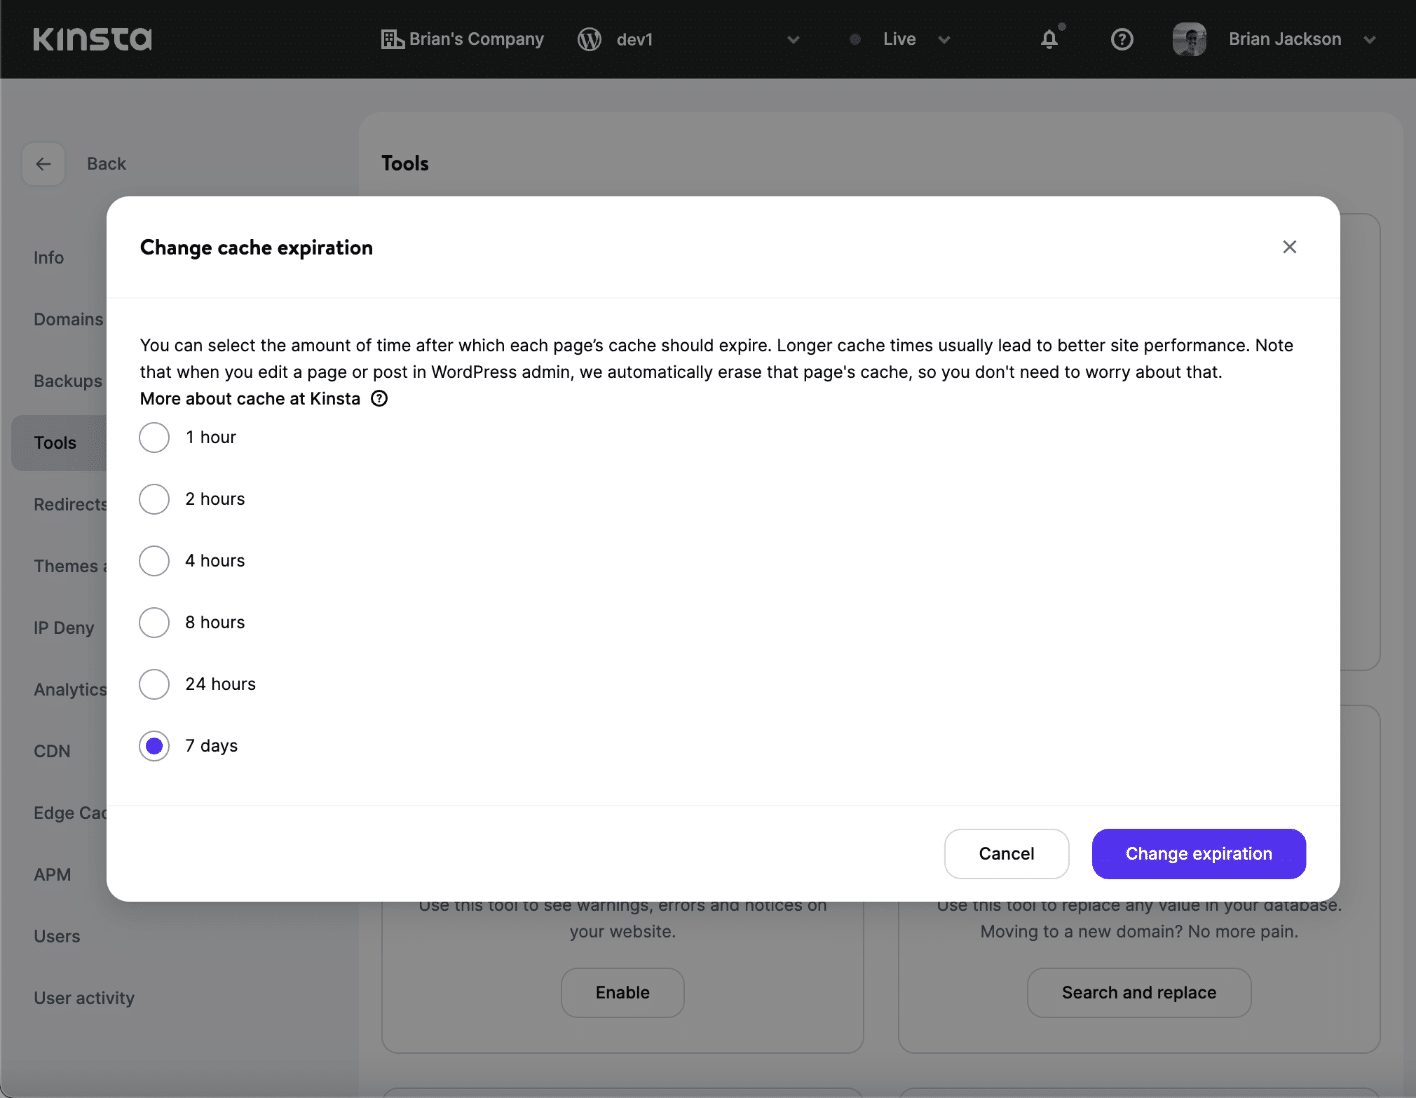Go to the Analytics sidebar item

click(x=70, y=689)
